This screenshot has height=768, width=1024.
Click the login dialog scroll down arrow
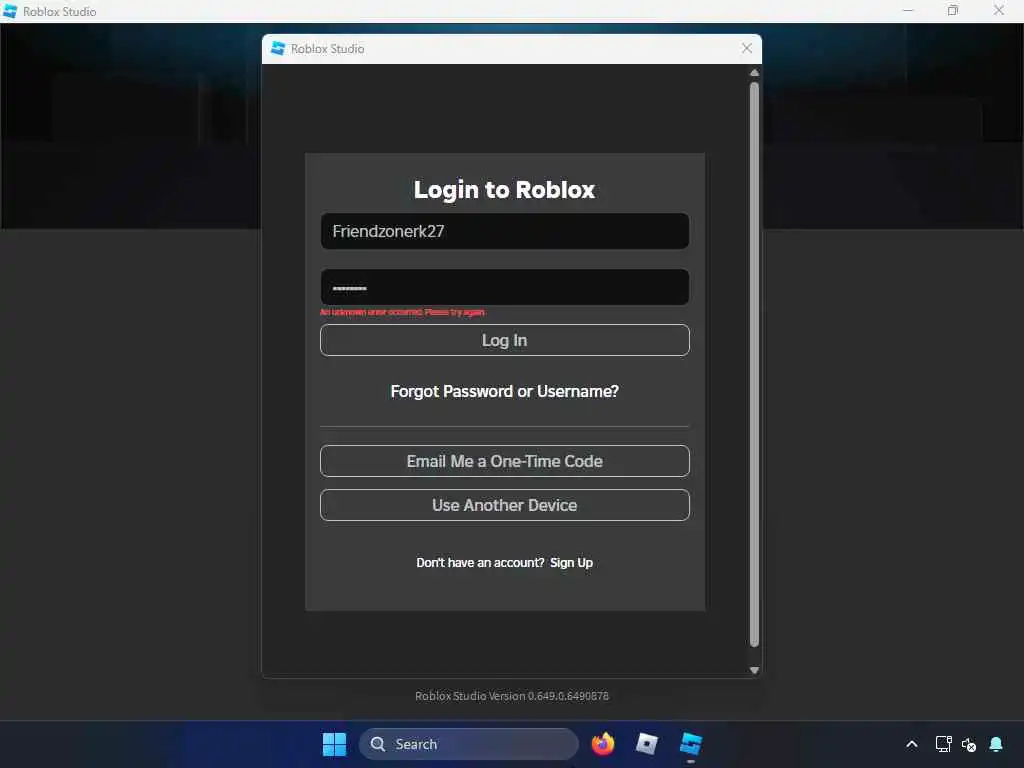[x=754, y=670]
